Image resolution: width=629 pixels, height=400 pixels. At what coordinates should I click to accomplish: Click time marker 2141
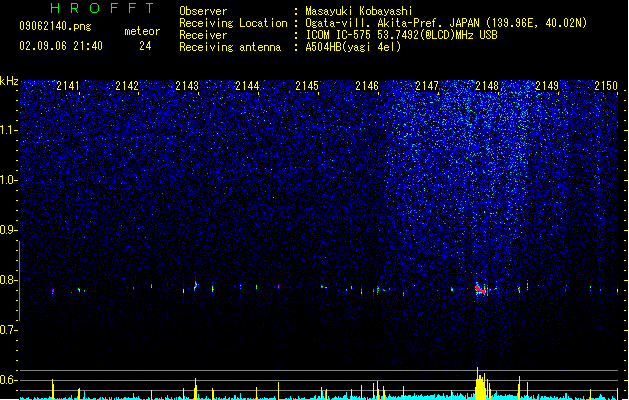68,86
